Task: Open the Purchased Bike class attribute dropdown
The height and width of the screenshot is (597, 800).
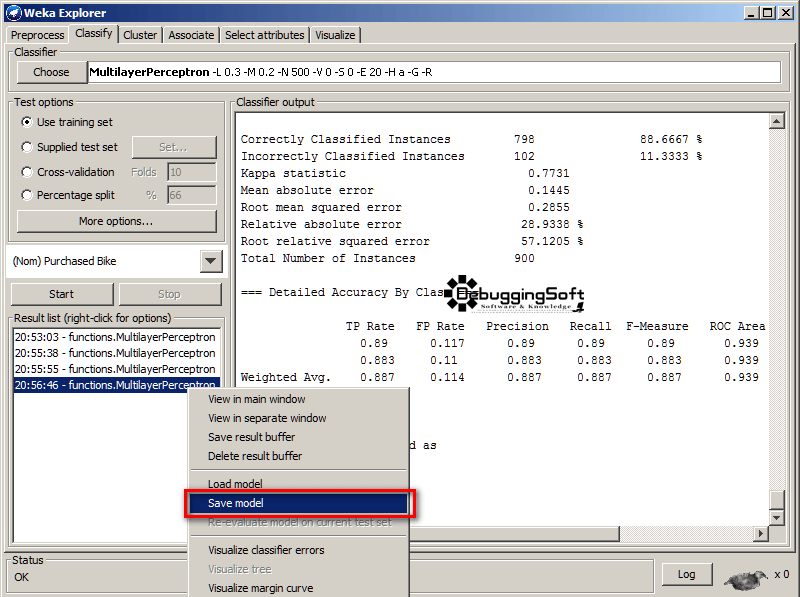Action: pyautogui.click(x=210, y=261)
